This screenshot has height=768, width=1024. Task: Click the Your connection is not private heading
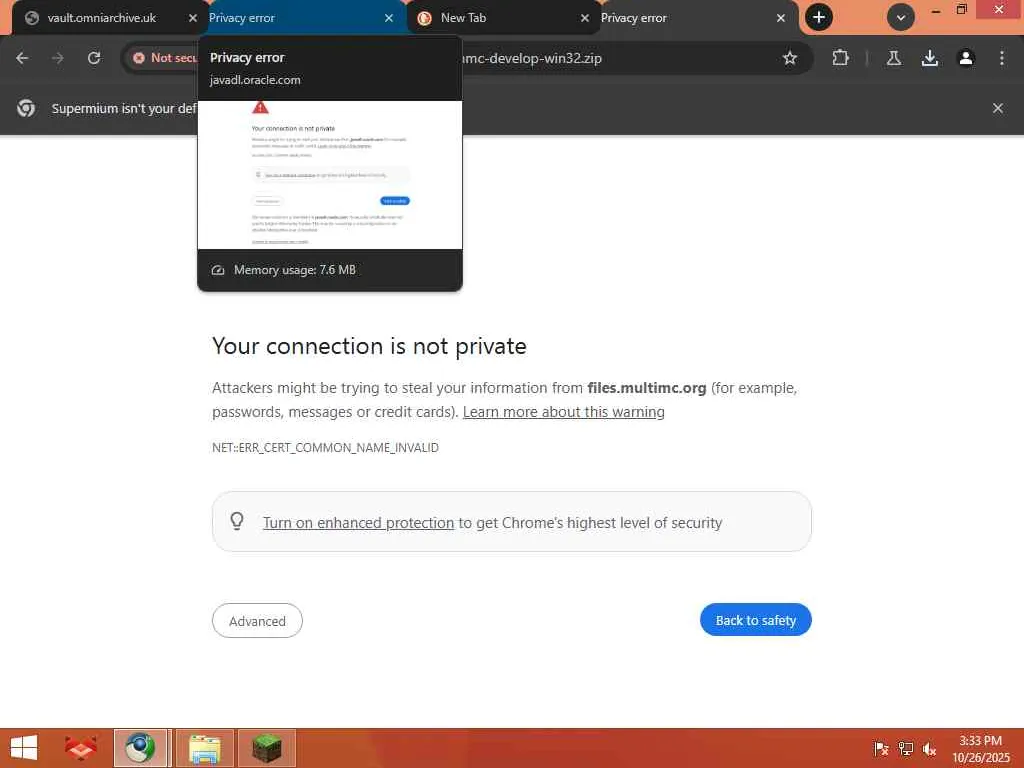click(x=369, y=346)
